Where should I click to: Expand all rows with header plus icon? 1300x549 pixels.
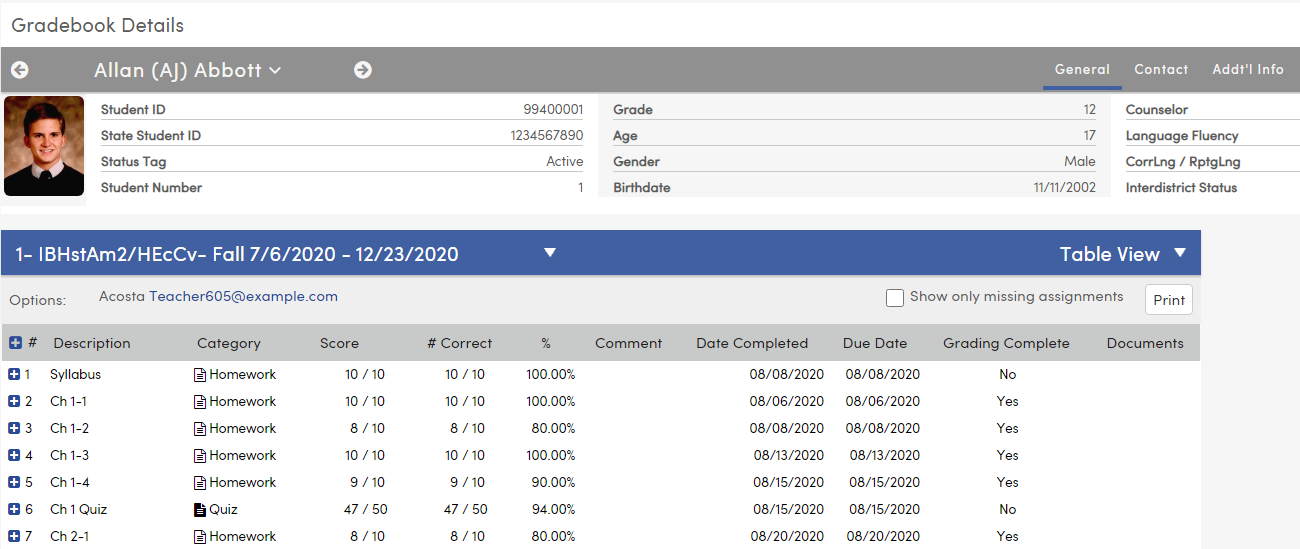click(x=15, y=343)
